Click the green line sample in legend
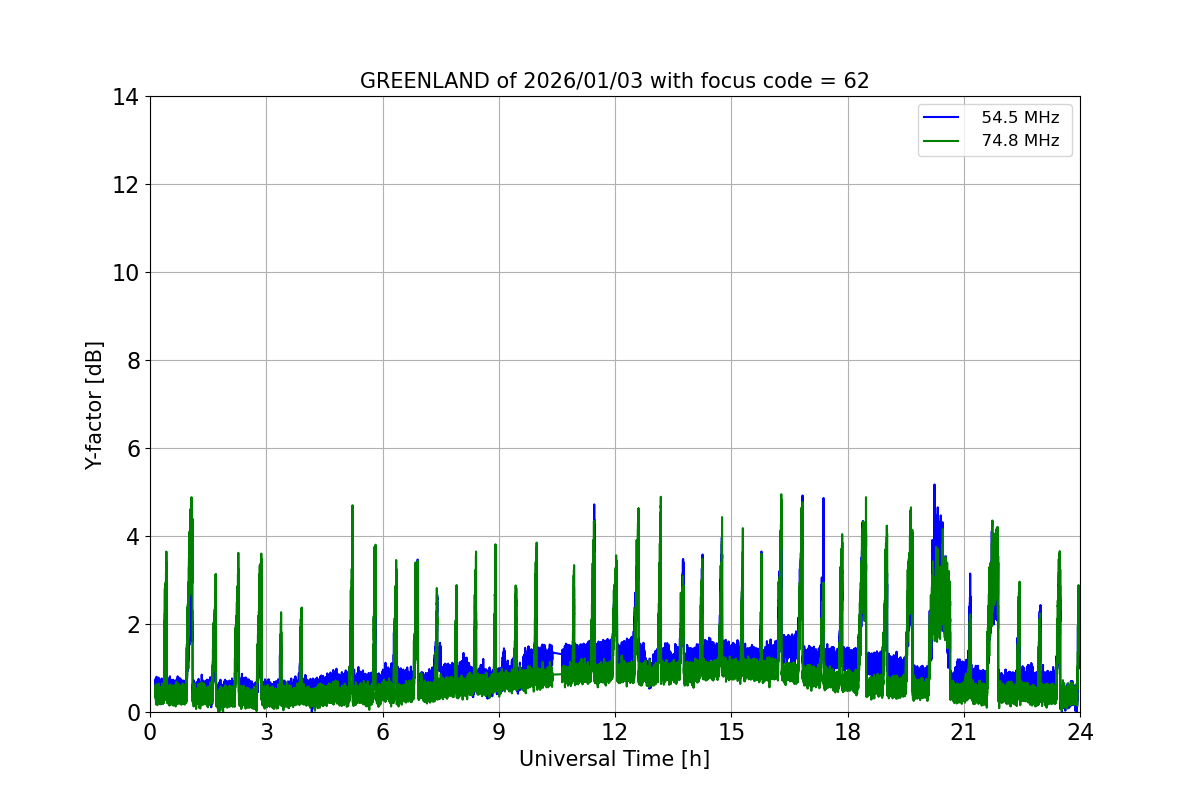The width and height of the screenshot is (1200, 800). pyautogui.click(x=942, y=142)
